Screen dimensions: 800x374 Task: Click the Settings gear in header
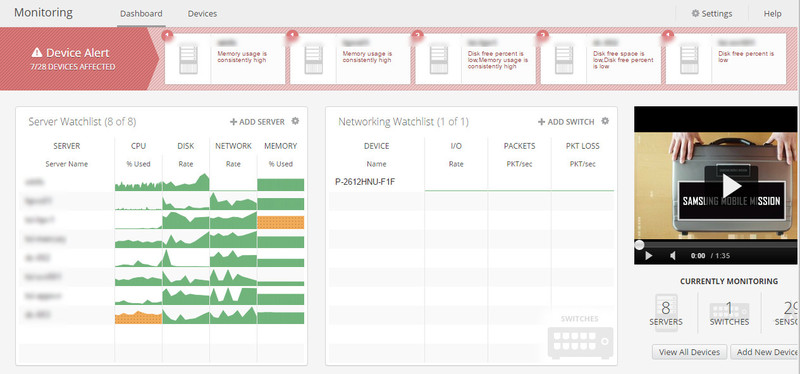click(x=711, y=14)
